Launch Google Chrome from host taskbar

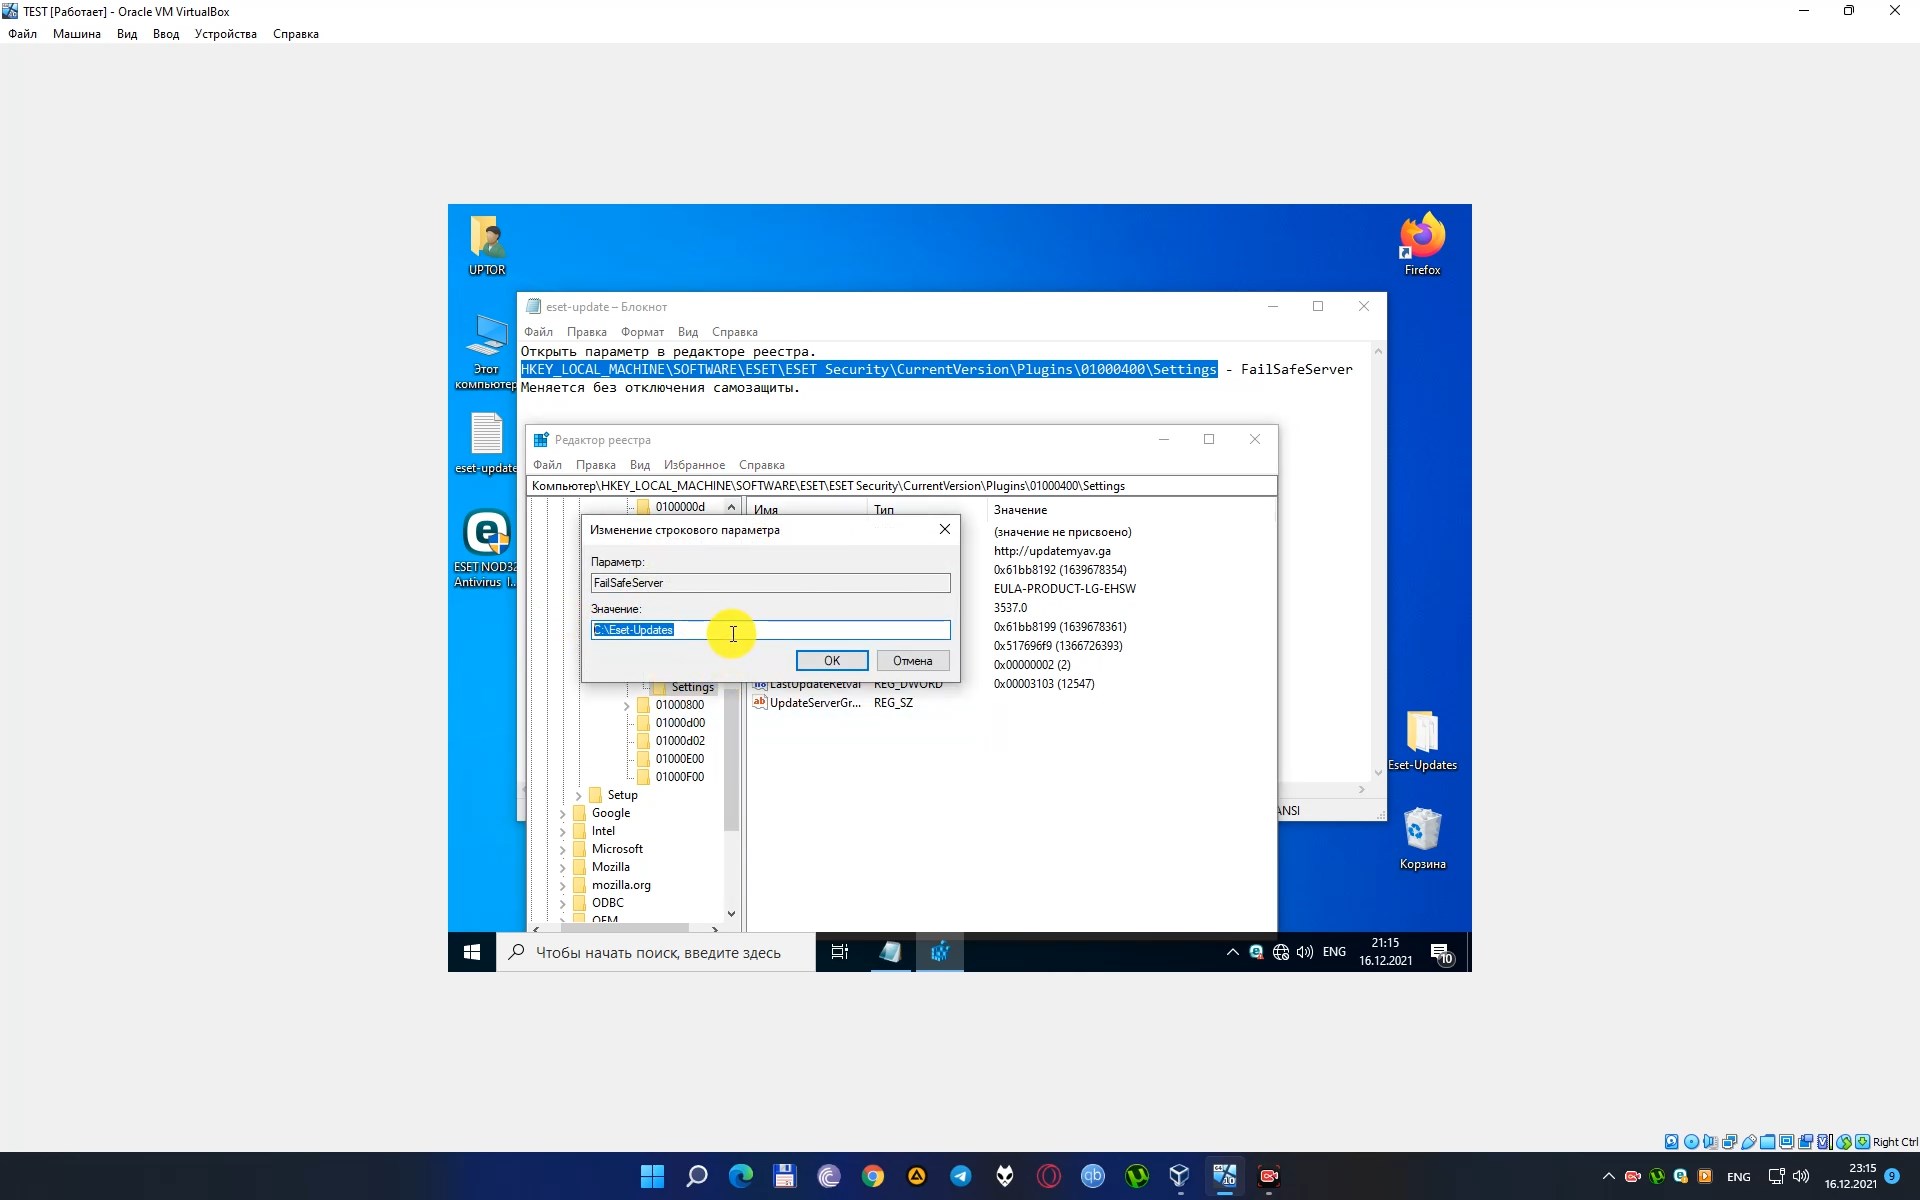pyautogui.click(x=873, y=1176)
